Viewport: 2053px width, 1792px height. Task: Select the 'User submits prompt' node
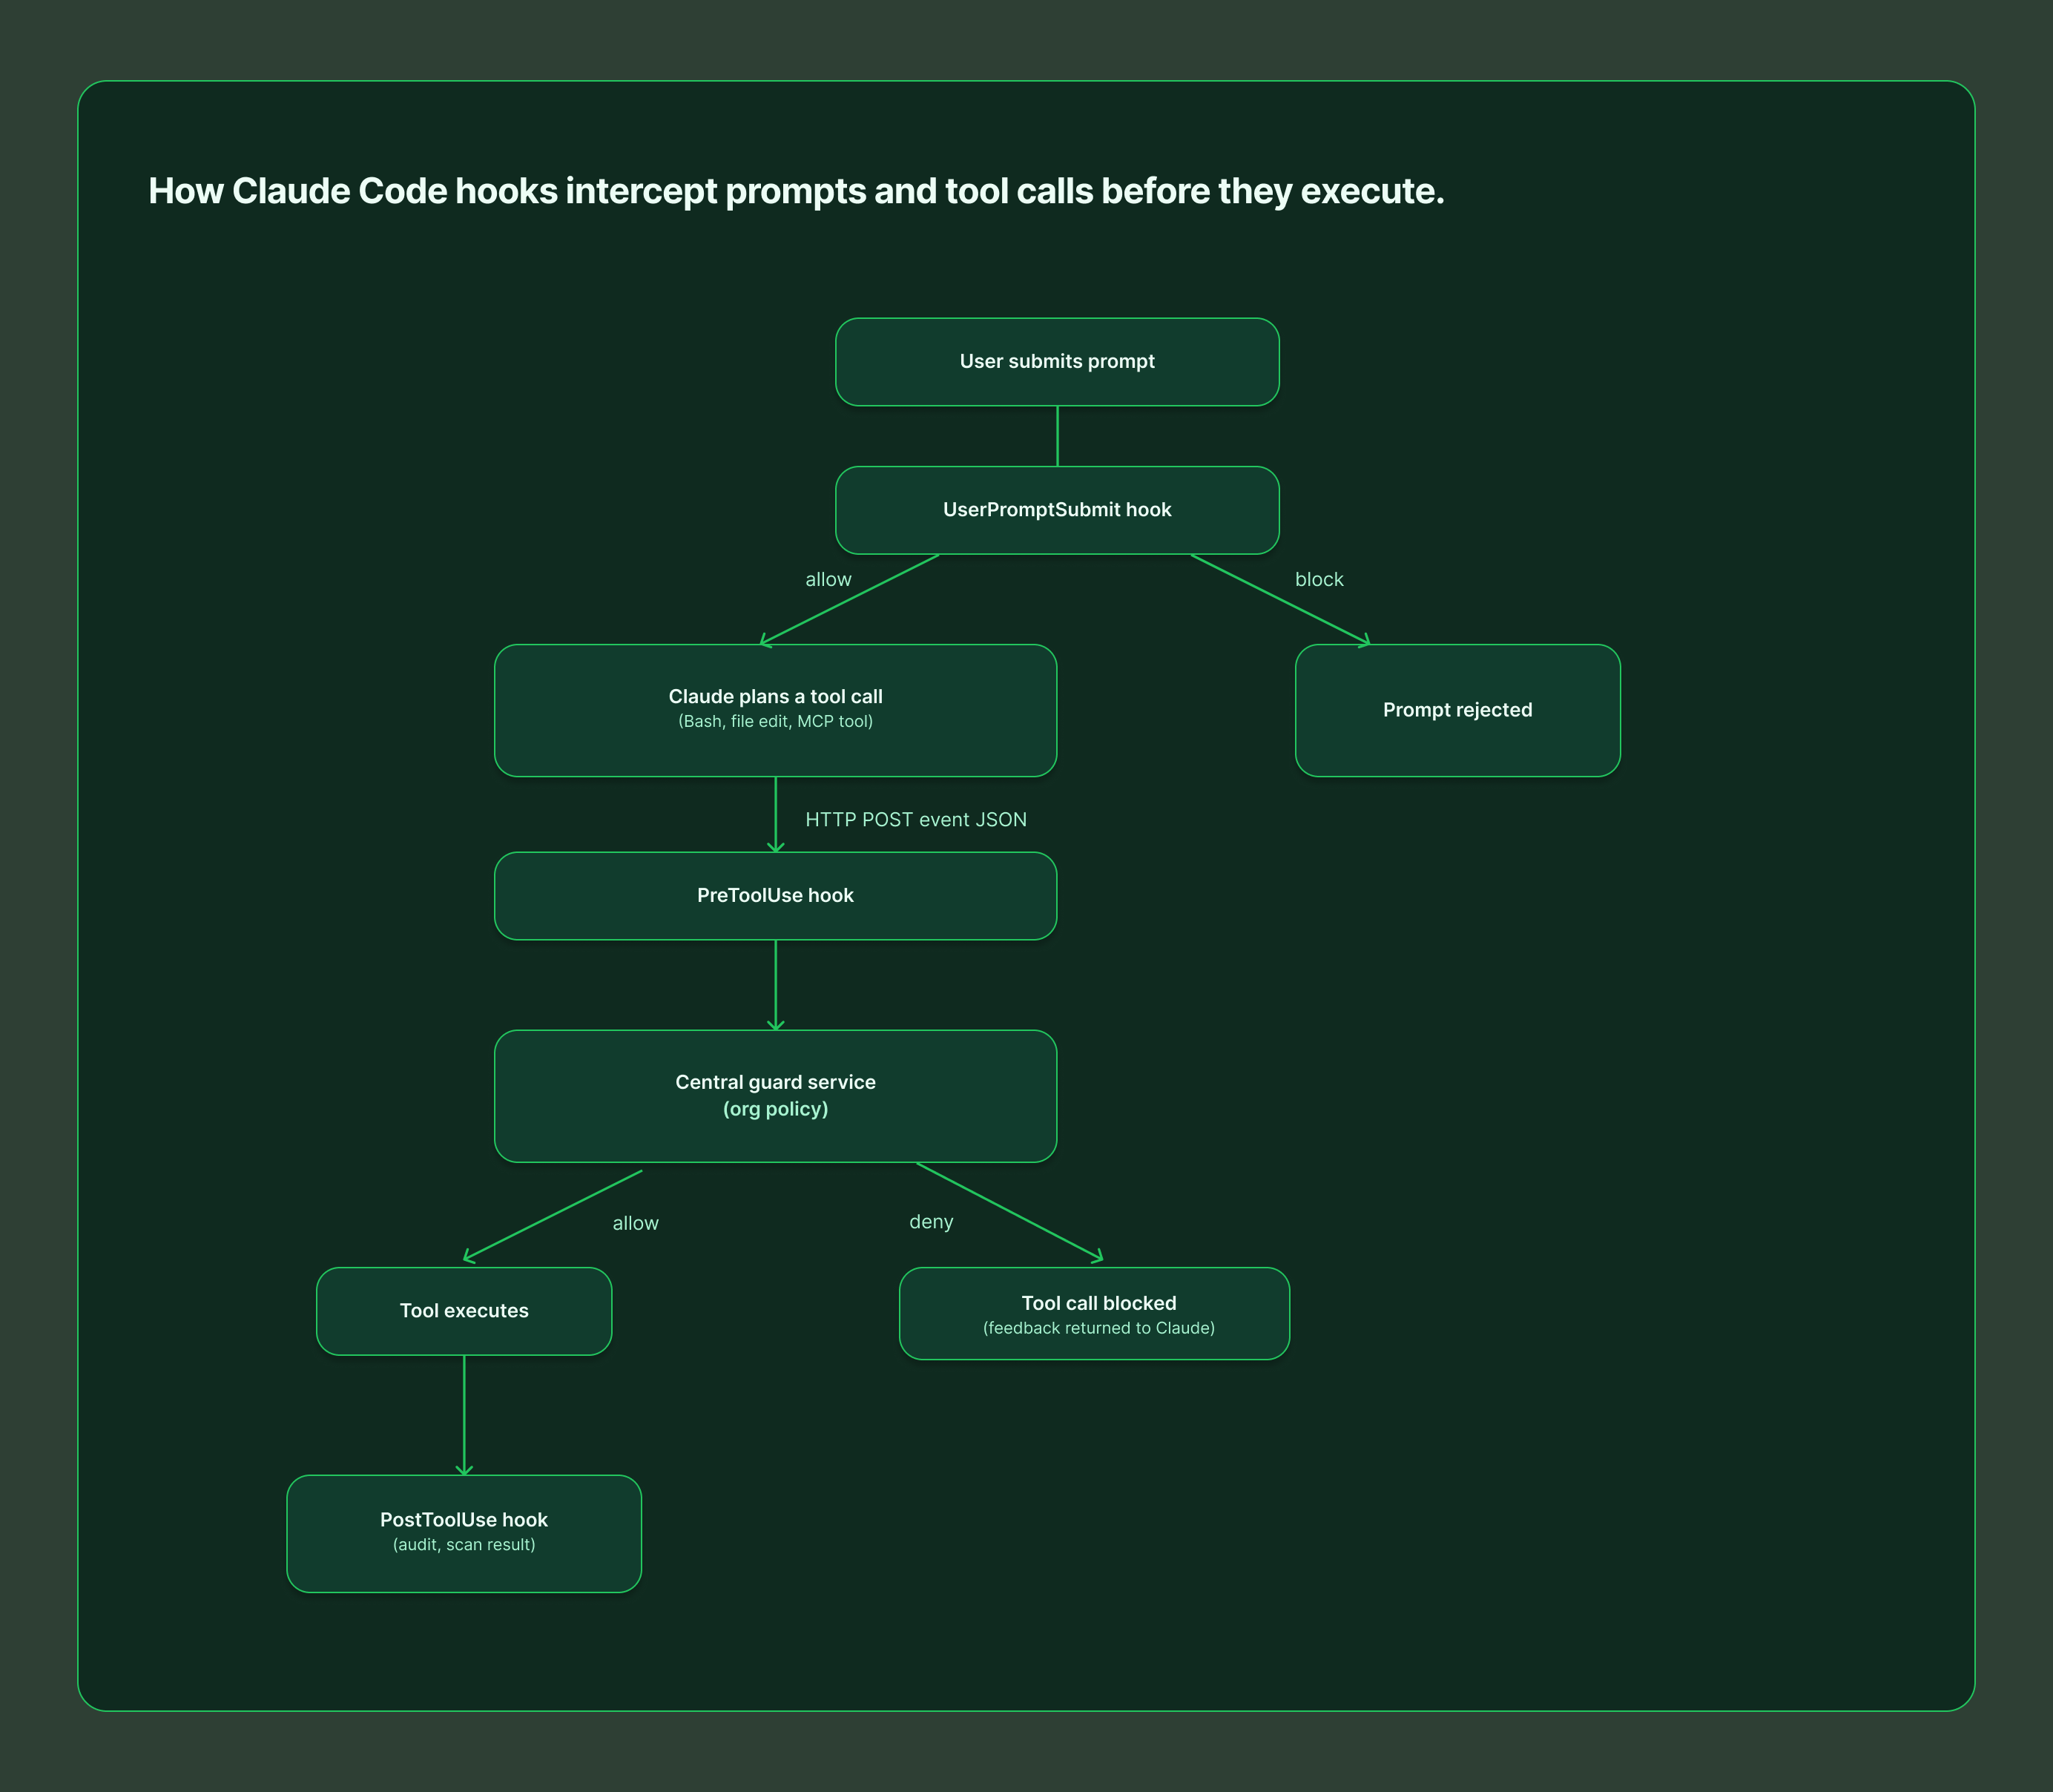pyautogui.click(x=1057, y=362)
